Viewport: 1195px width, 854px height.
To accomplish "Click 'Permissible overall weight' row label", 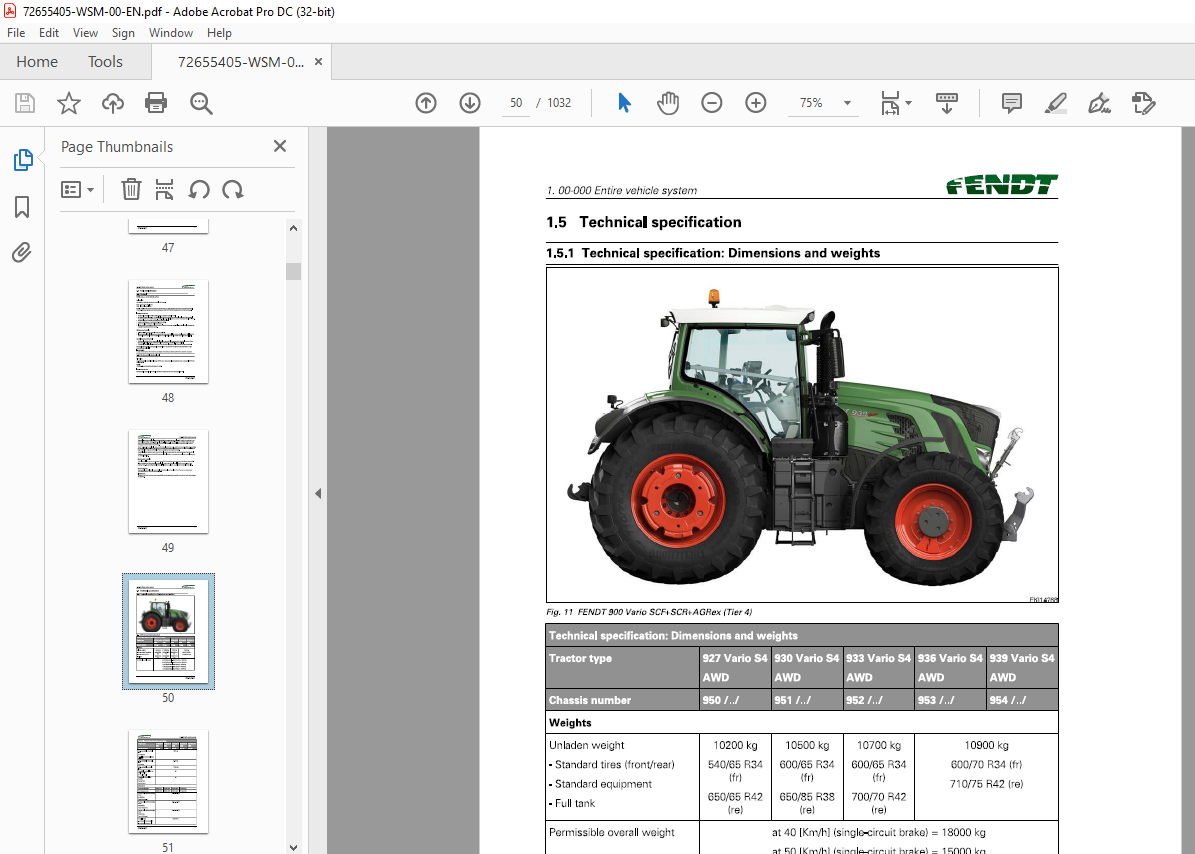I will point(612,832).
